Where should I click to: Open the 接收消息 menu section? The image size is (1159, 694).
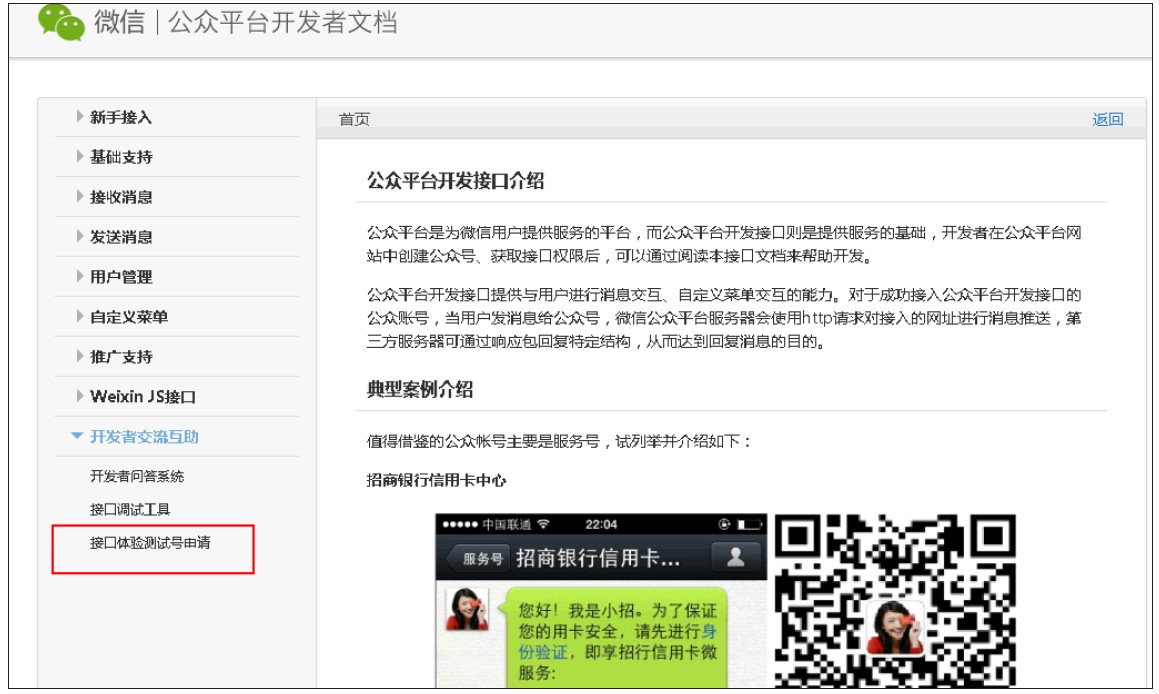121,197
